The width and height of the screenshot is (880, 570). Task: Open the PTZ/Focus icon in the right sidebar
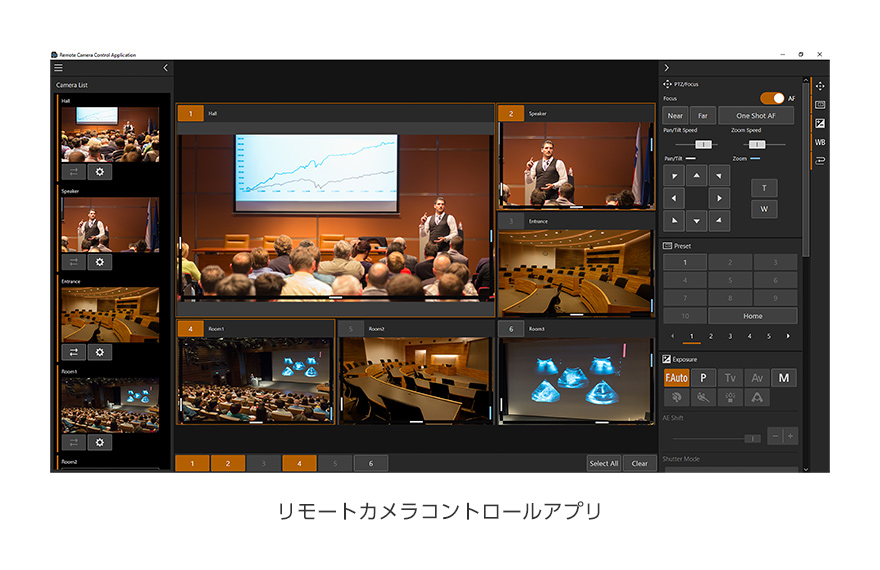(820, 86)
